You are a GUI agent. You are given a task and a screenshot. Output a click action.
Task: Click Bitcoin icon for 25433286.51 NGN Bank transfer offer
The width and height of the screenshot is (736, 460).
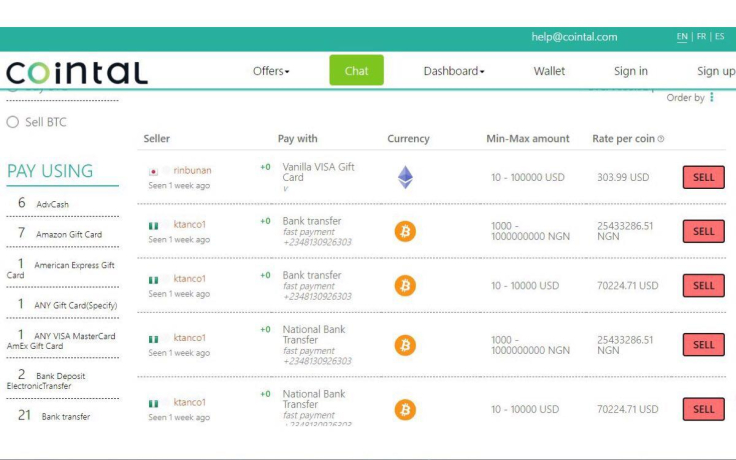pyautogui.click(x=405, y=231)
